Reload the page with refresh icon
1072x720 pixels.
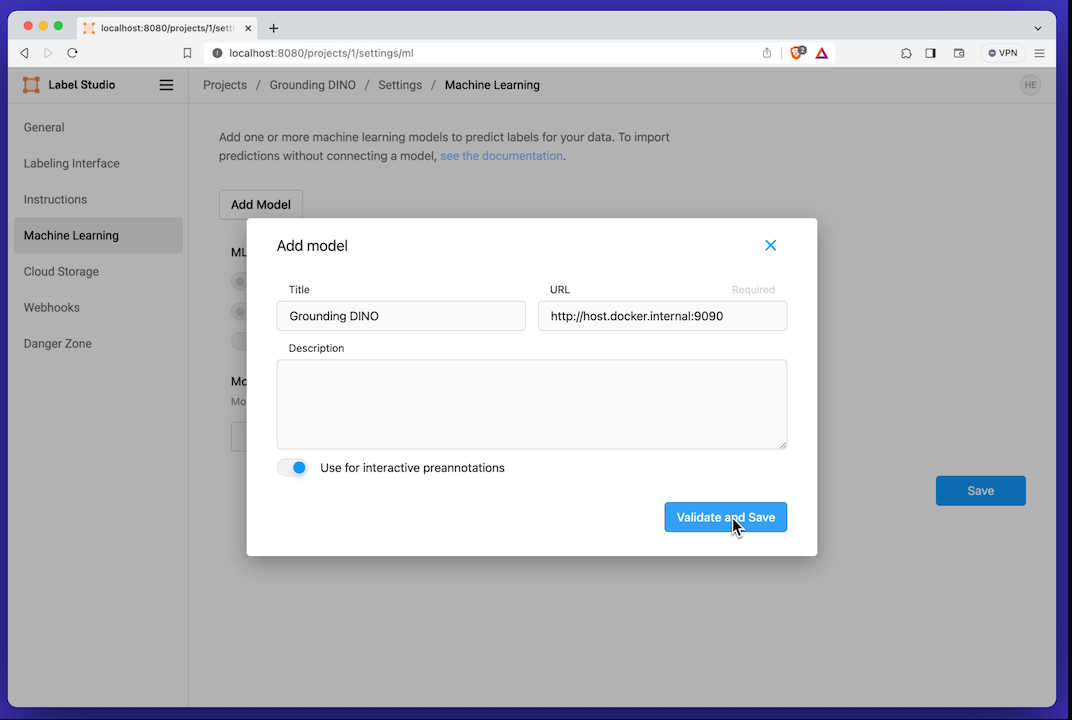72,53
